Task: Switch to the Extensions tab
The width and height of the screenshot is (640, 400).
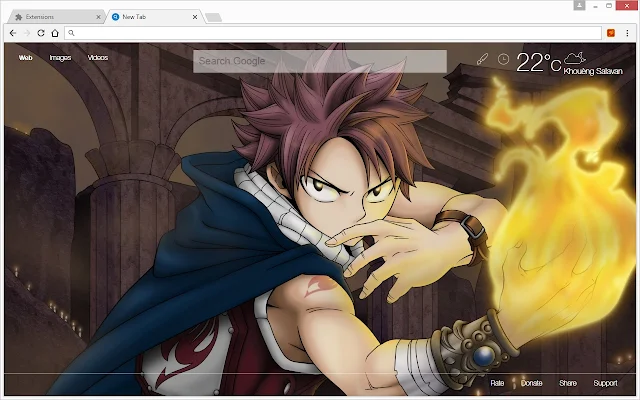Action: (x=56, y=17)
